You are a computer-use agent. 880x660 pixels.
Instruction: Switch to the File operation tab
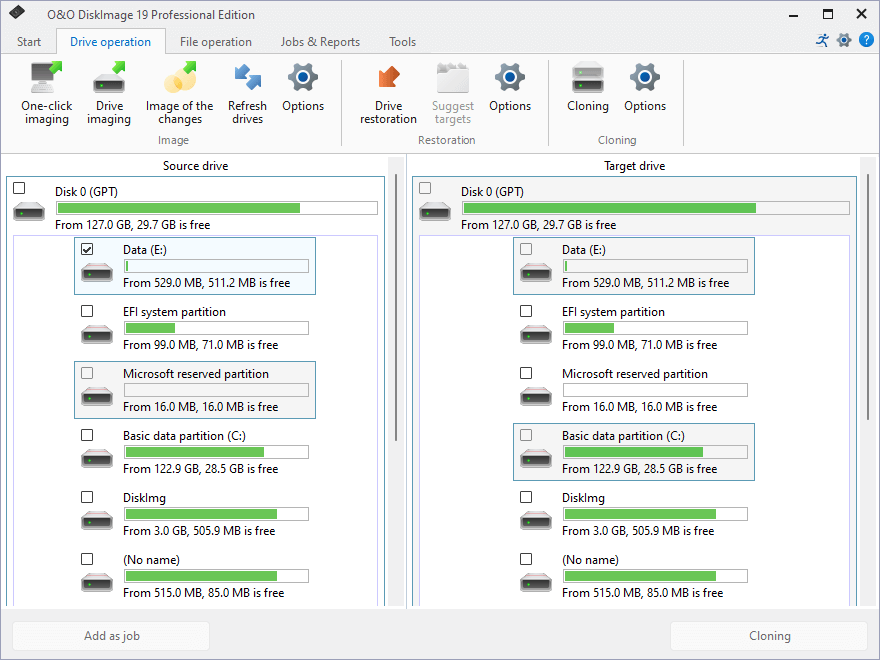(x=217, y=42)
